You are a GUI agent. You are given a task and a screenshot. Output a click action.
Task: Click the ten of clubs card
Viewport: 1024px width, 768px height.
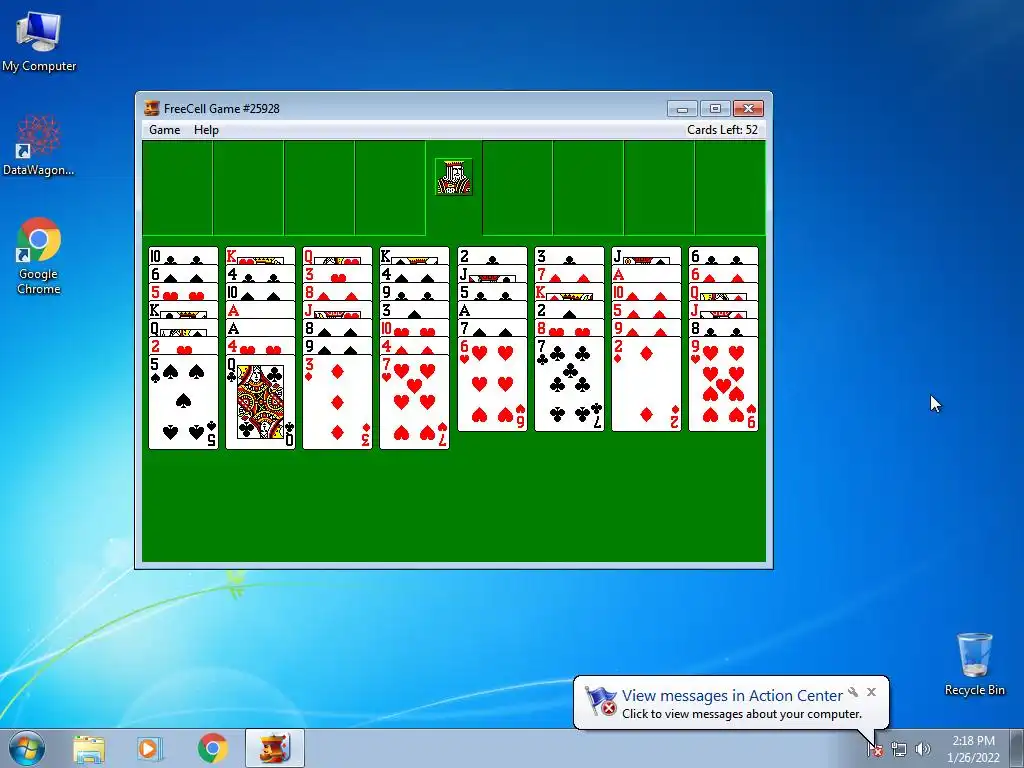[183, 255]
